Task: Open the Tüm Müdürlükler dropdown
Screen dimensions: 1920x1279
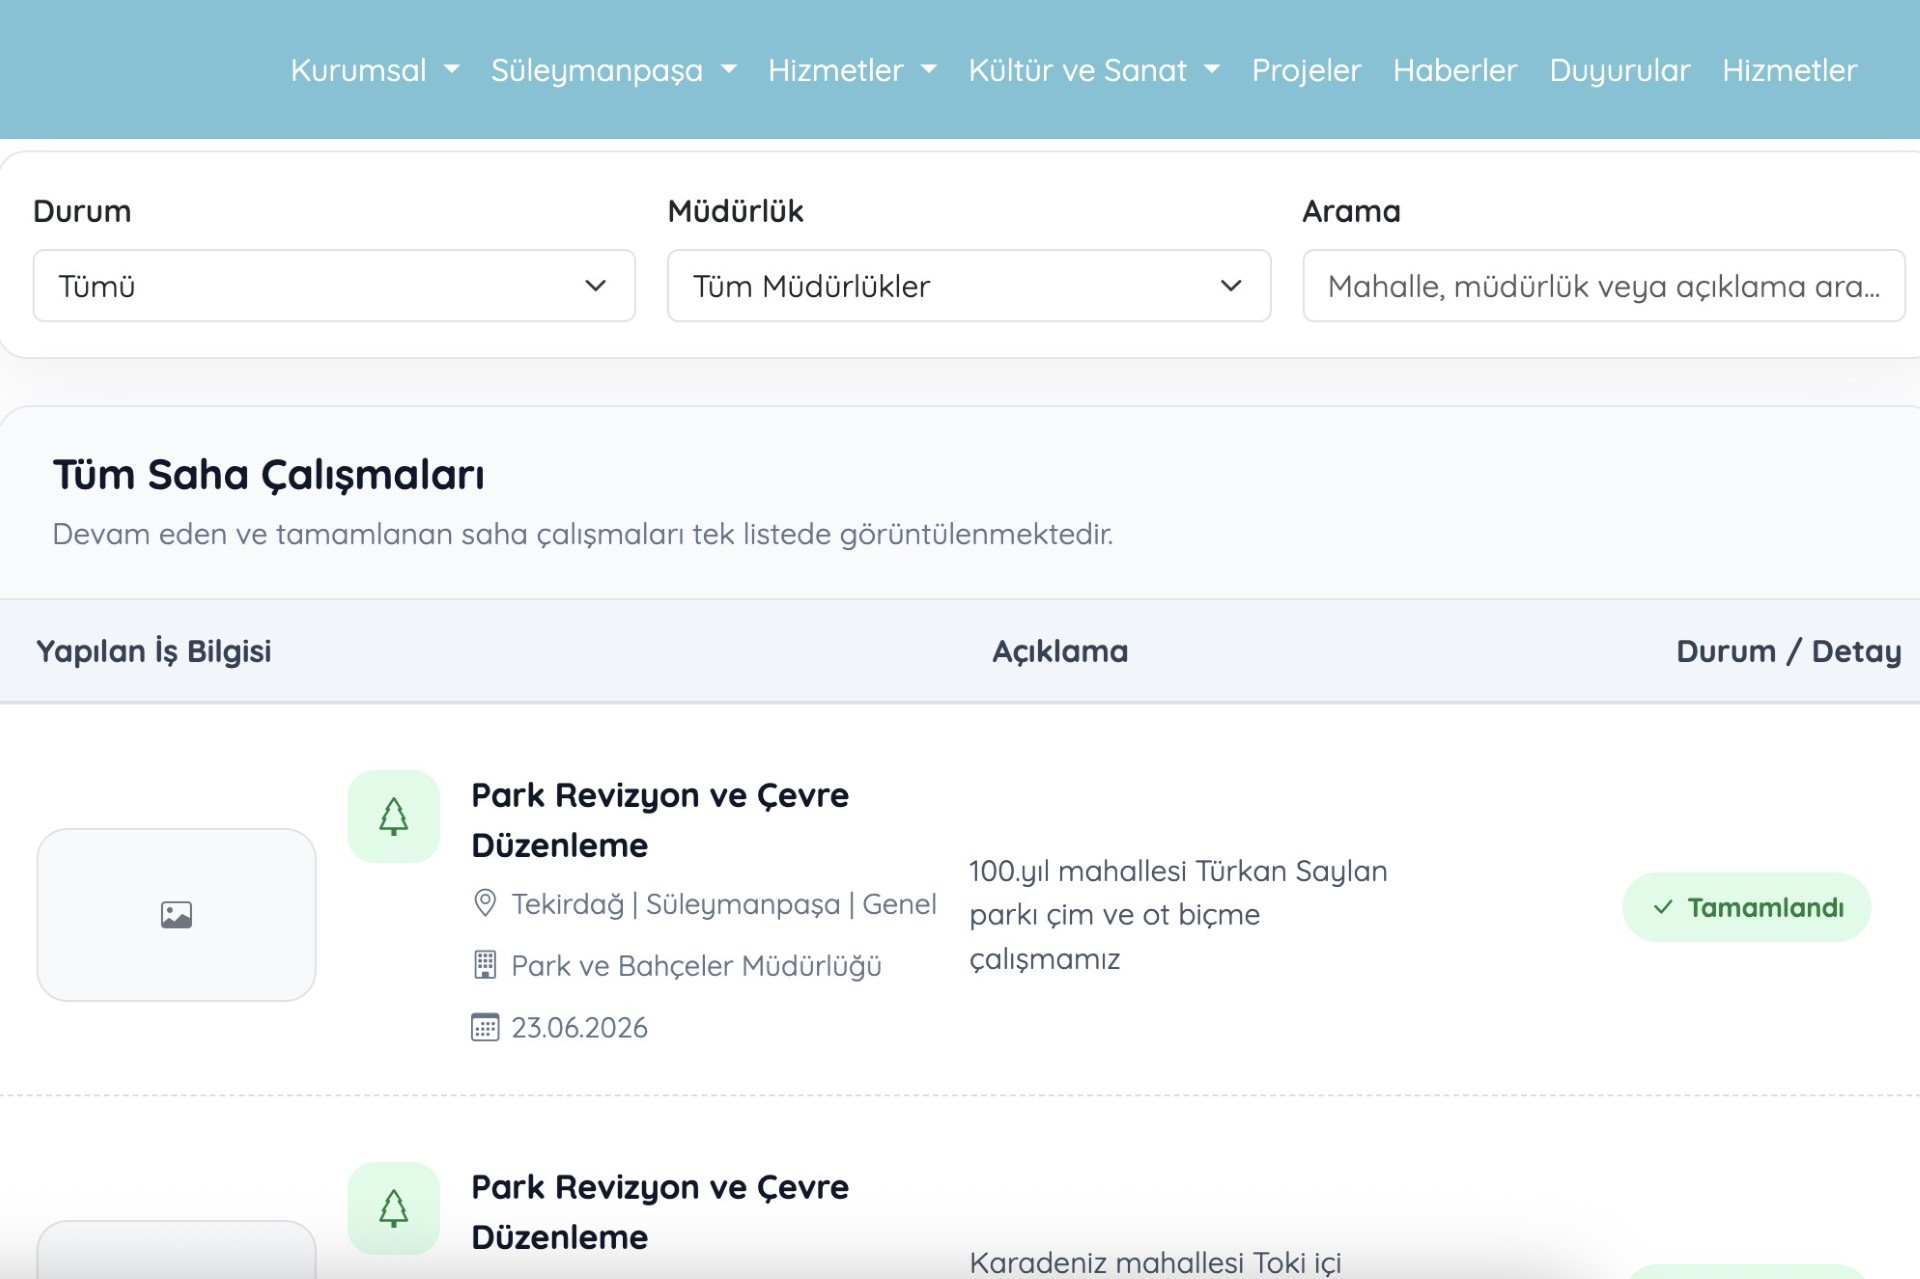Action: [x=969, y=286]
